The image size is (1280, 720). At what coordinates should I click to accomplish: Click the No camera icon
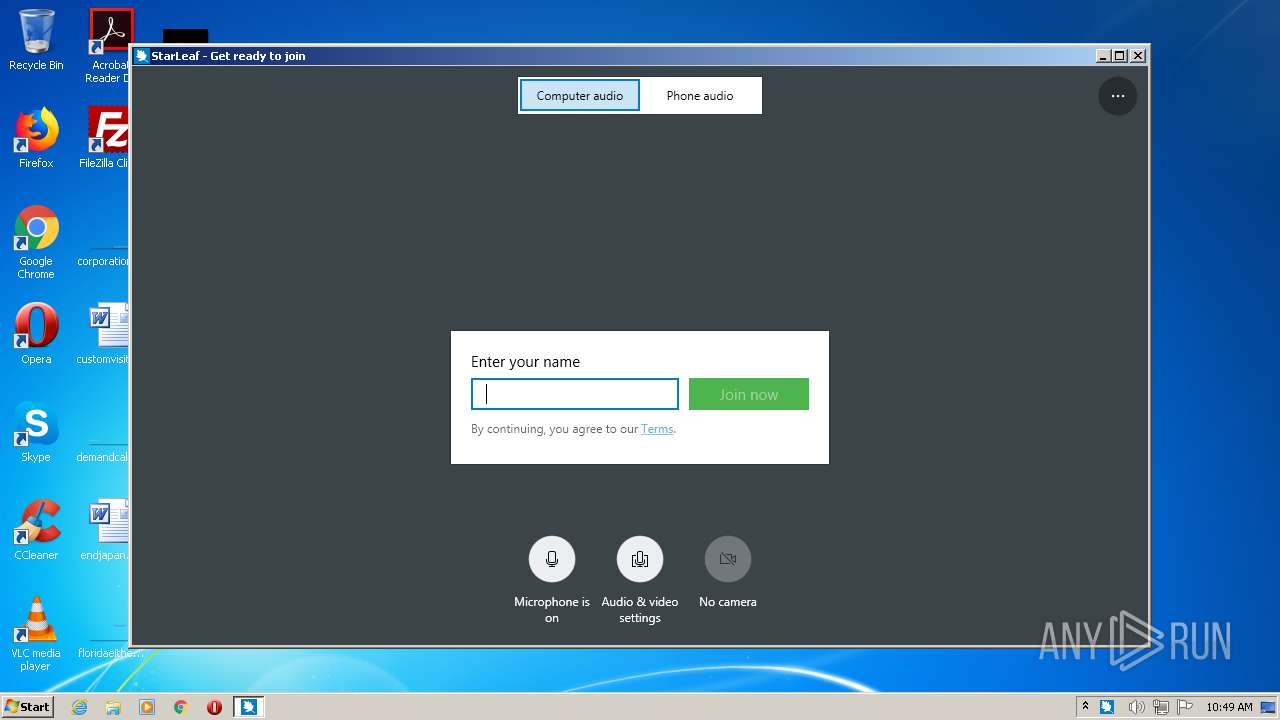point(728,559)
